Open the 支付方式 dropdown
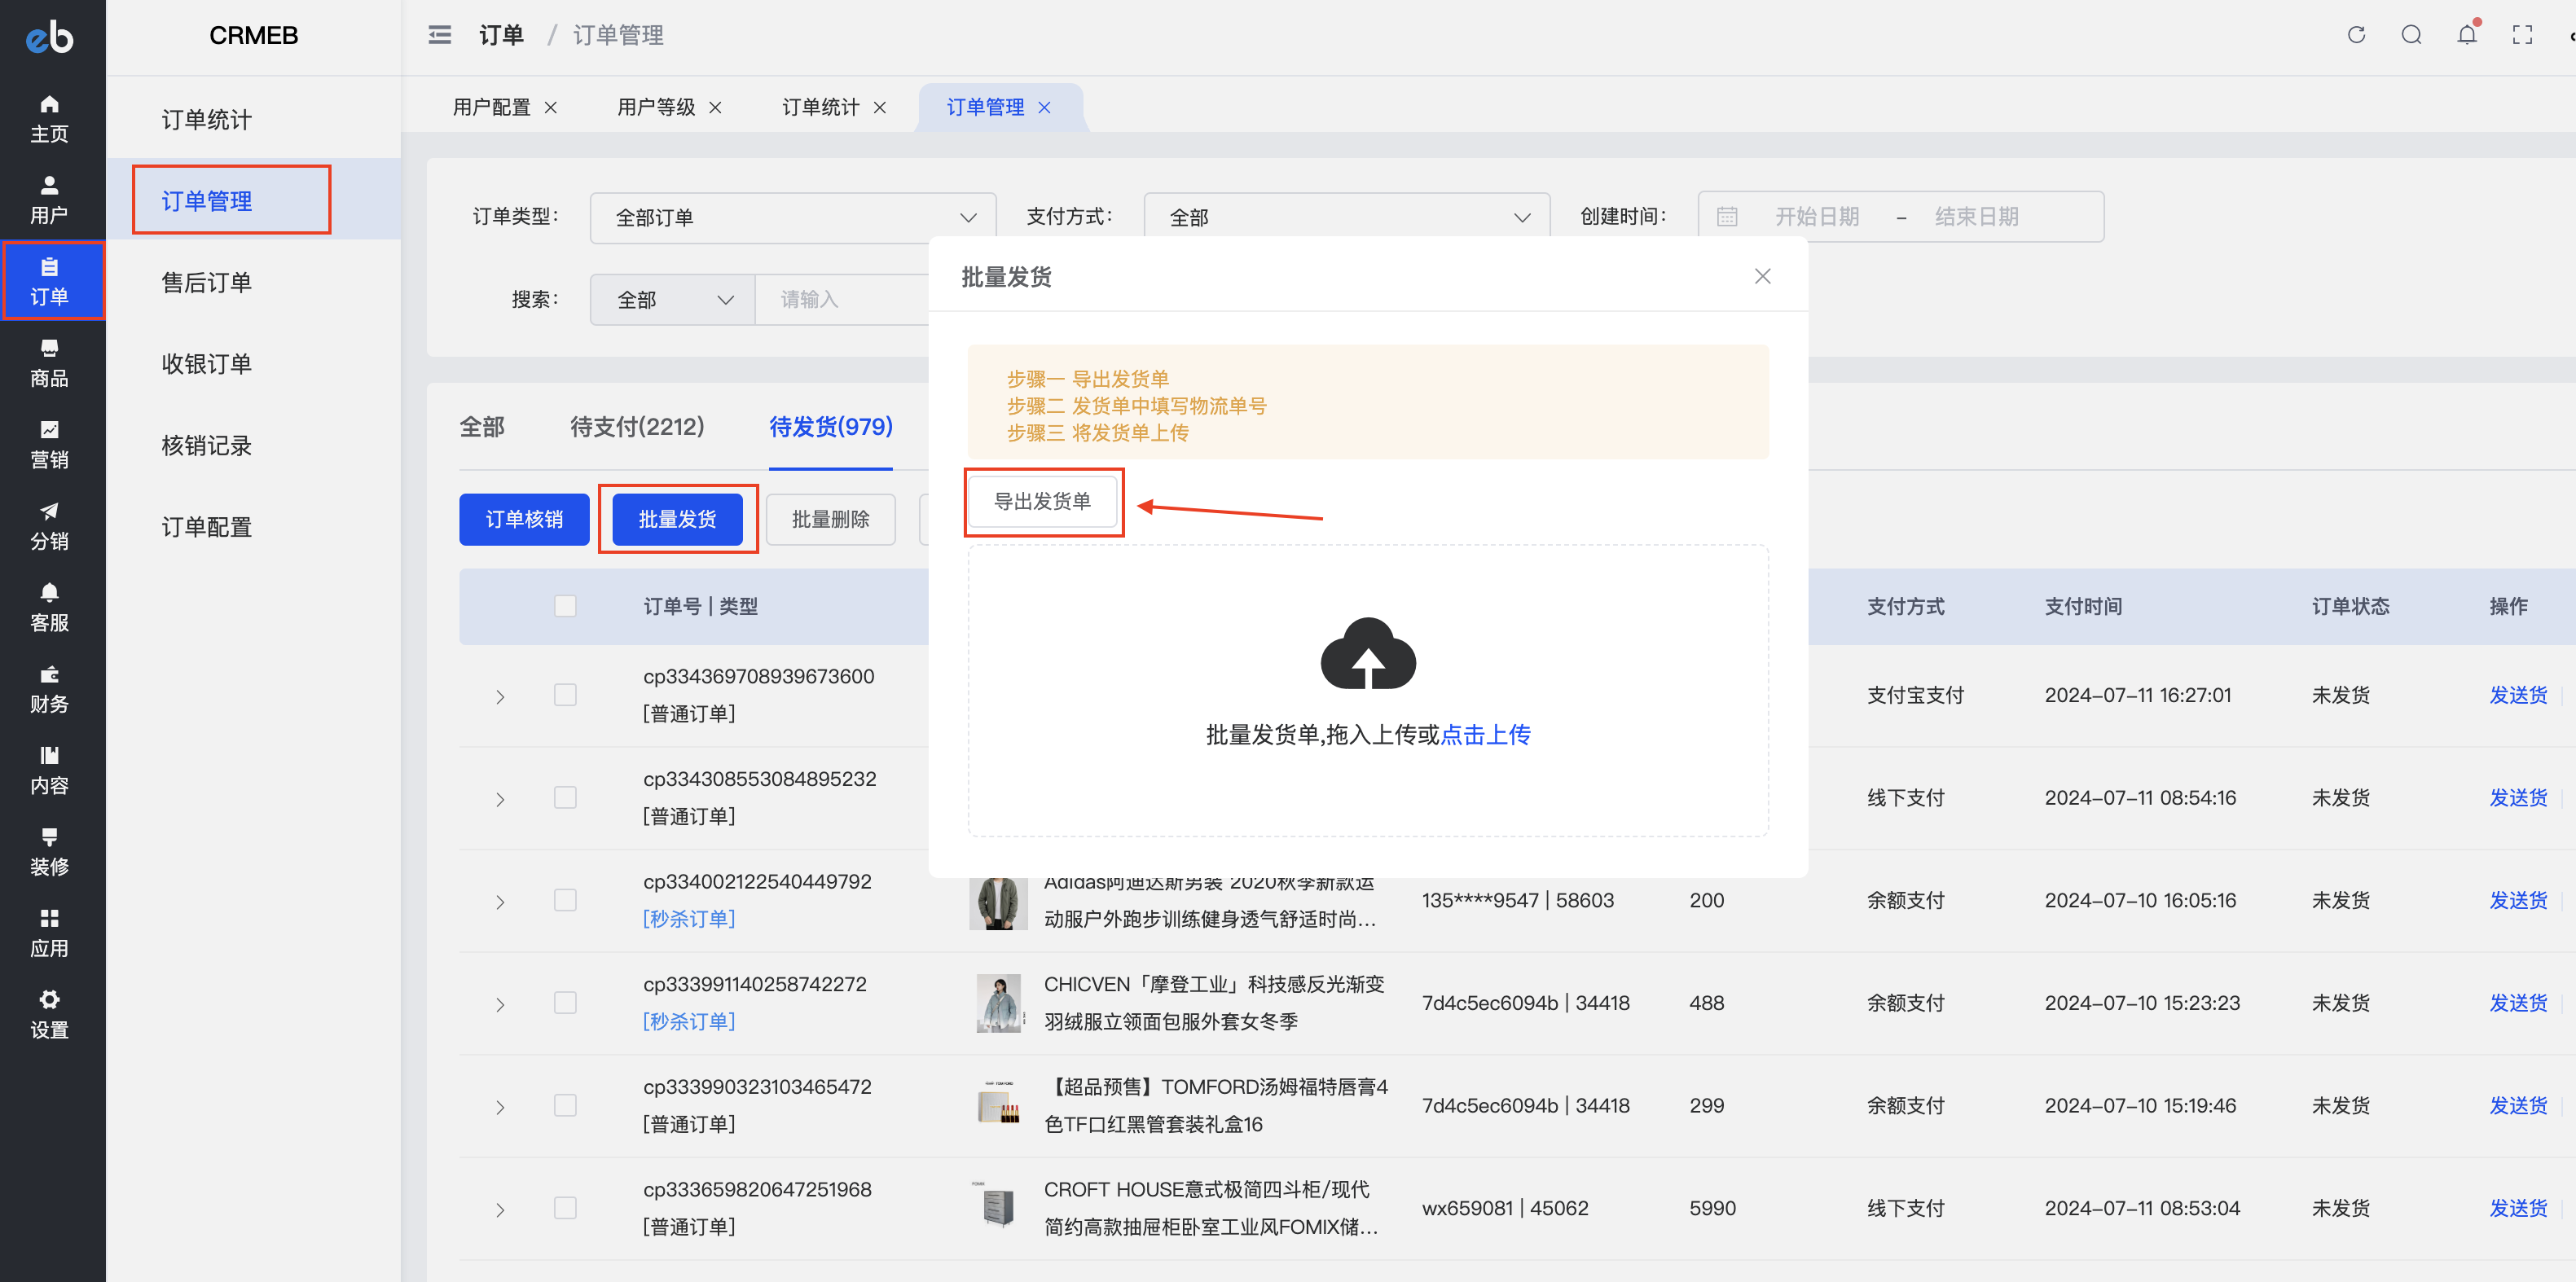The height and width of the screenshot is (1282, 2576). click(x=1345, y=216)
